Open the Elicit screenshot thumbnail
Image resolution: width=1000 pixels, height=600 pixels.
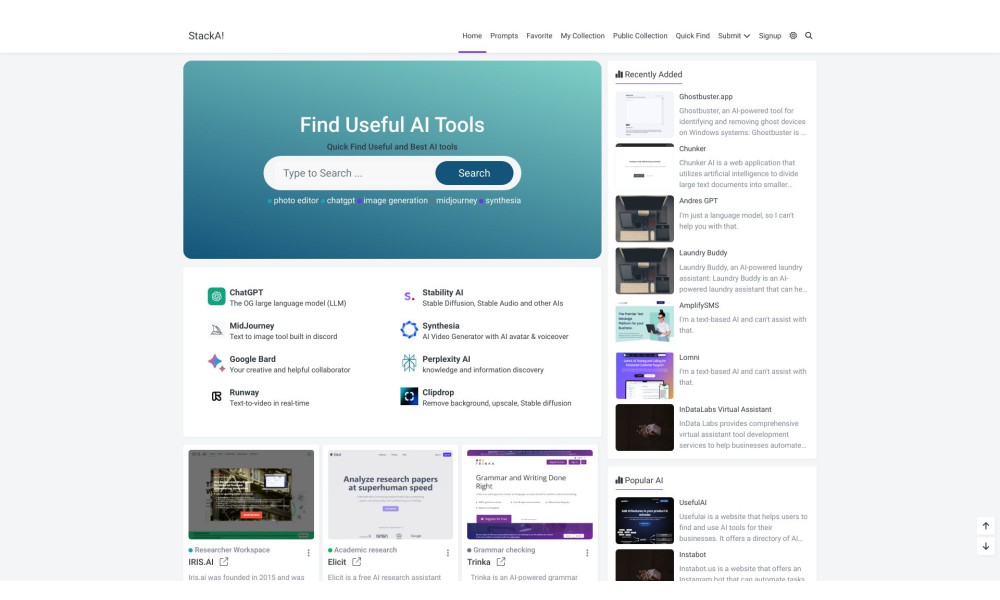390,494
